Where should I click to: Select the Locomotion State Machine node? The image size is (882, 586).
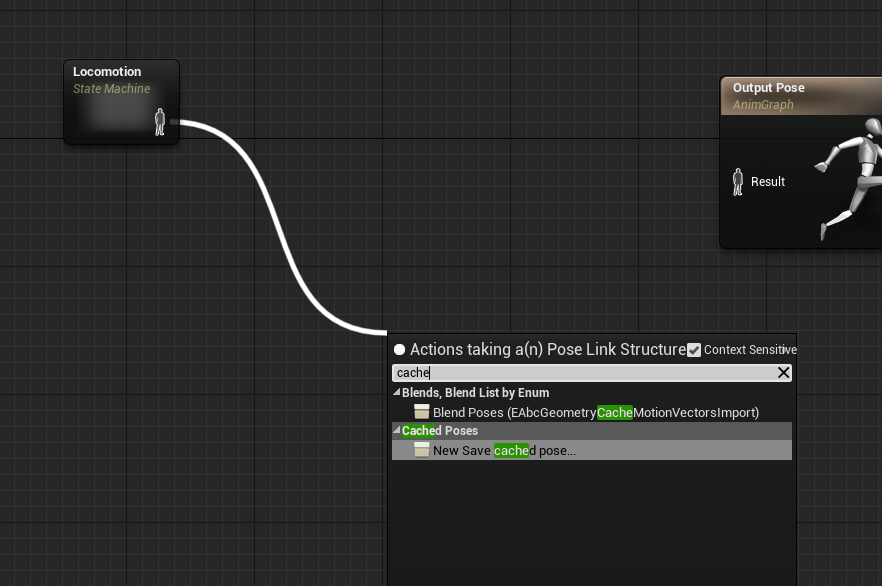[122, 102]
